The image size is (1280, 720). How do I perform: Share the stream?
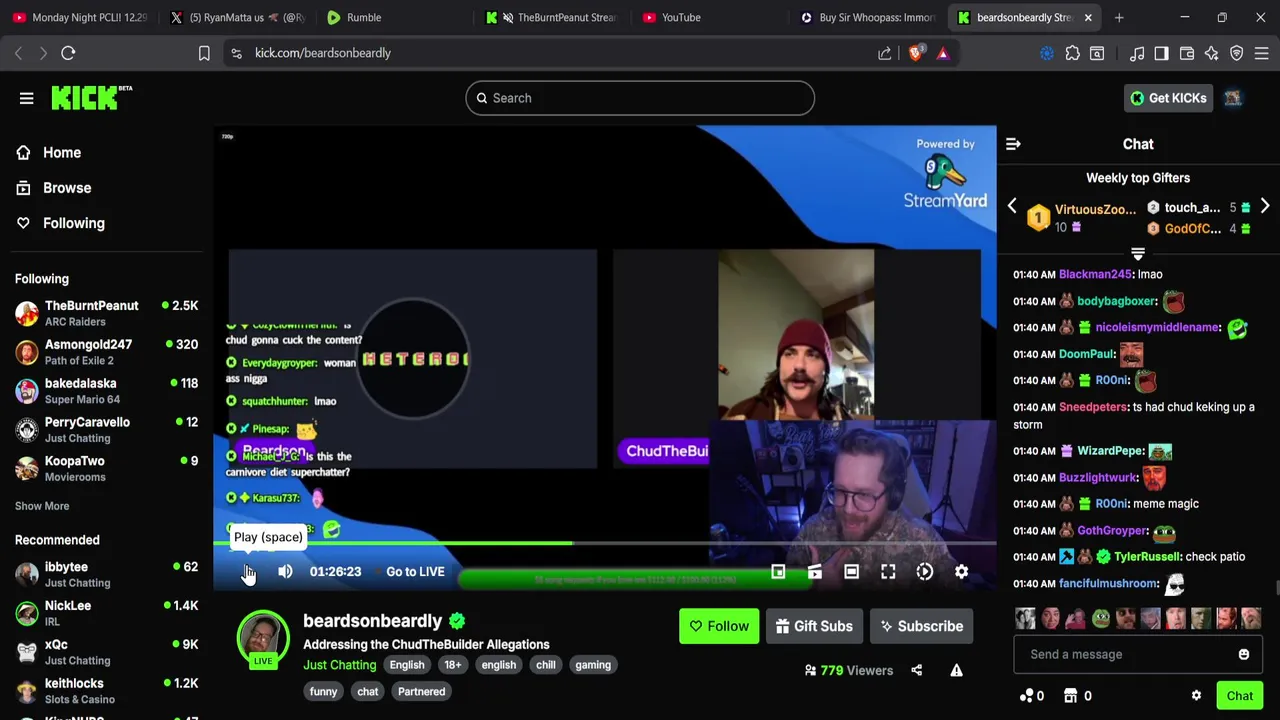click(x=917, y=670)
